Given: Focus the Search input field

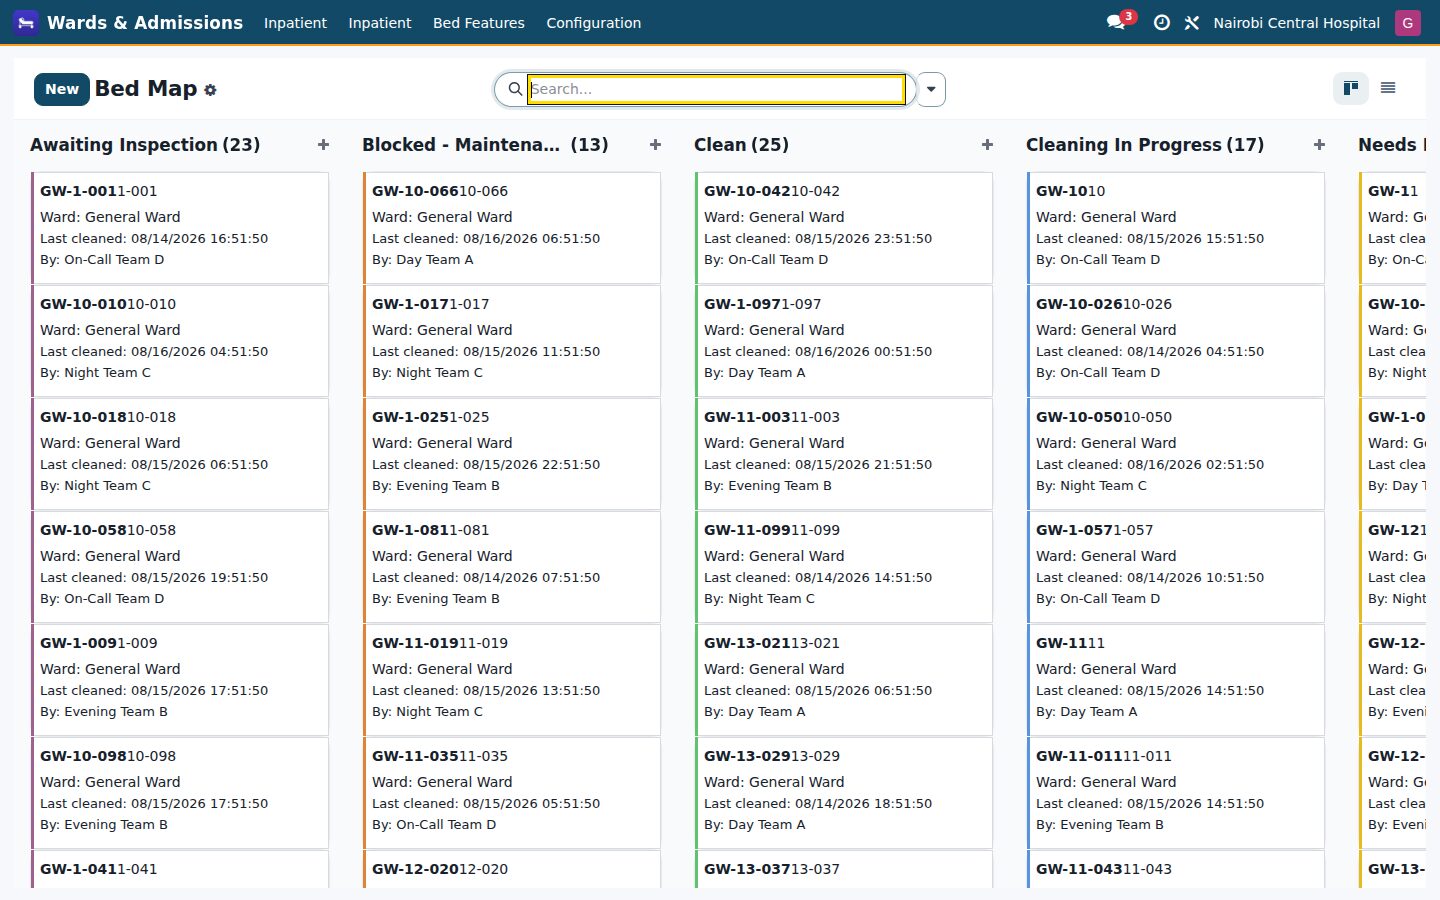Looking at the screenshot, I should (x=716, y=89).
